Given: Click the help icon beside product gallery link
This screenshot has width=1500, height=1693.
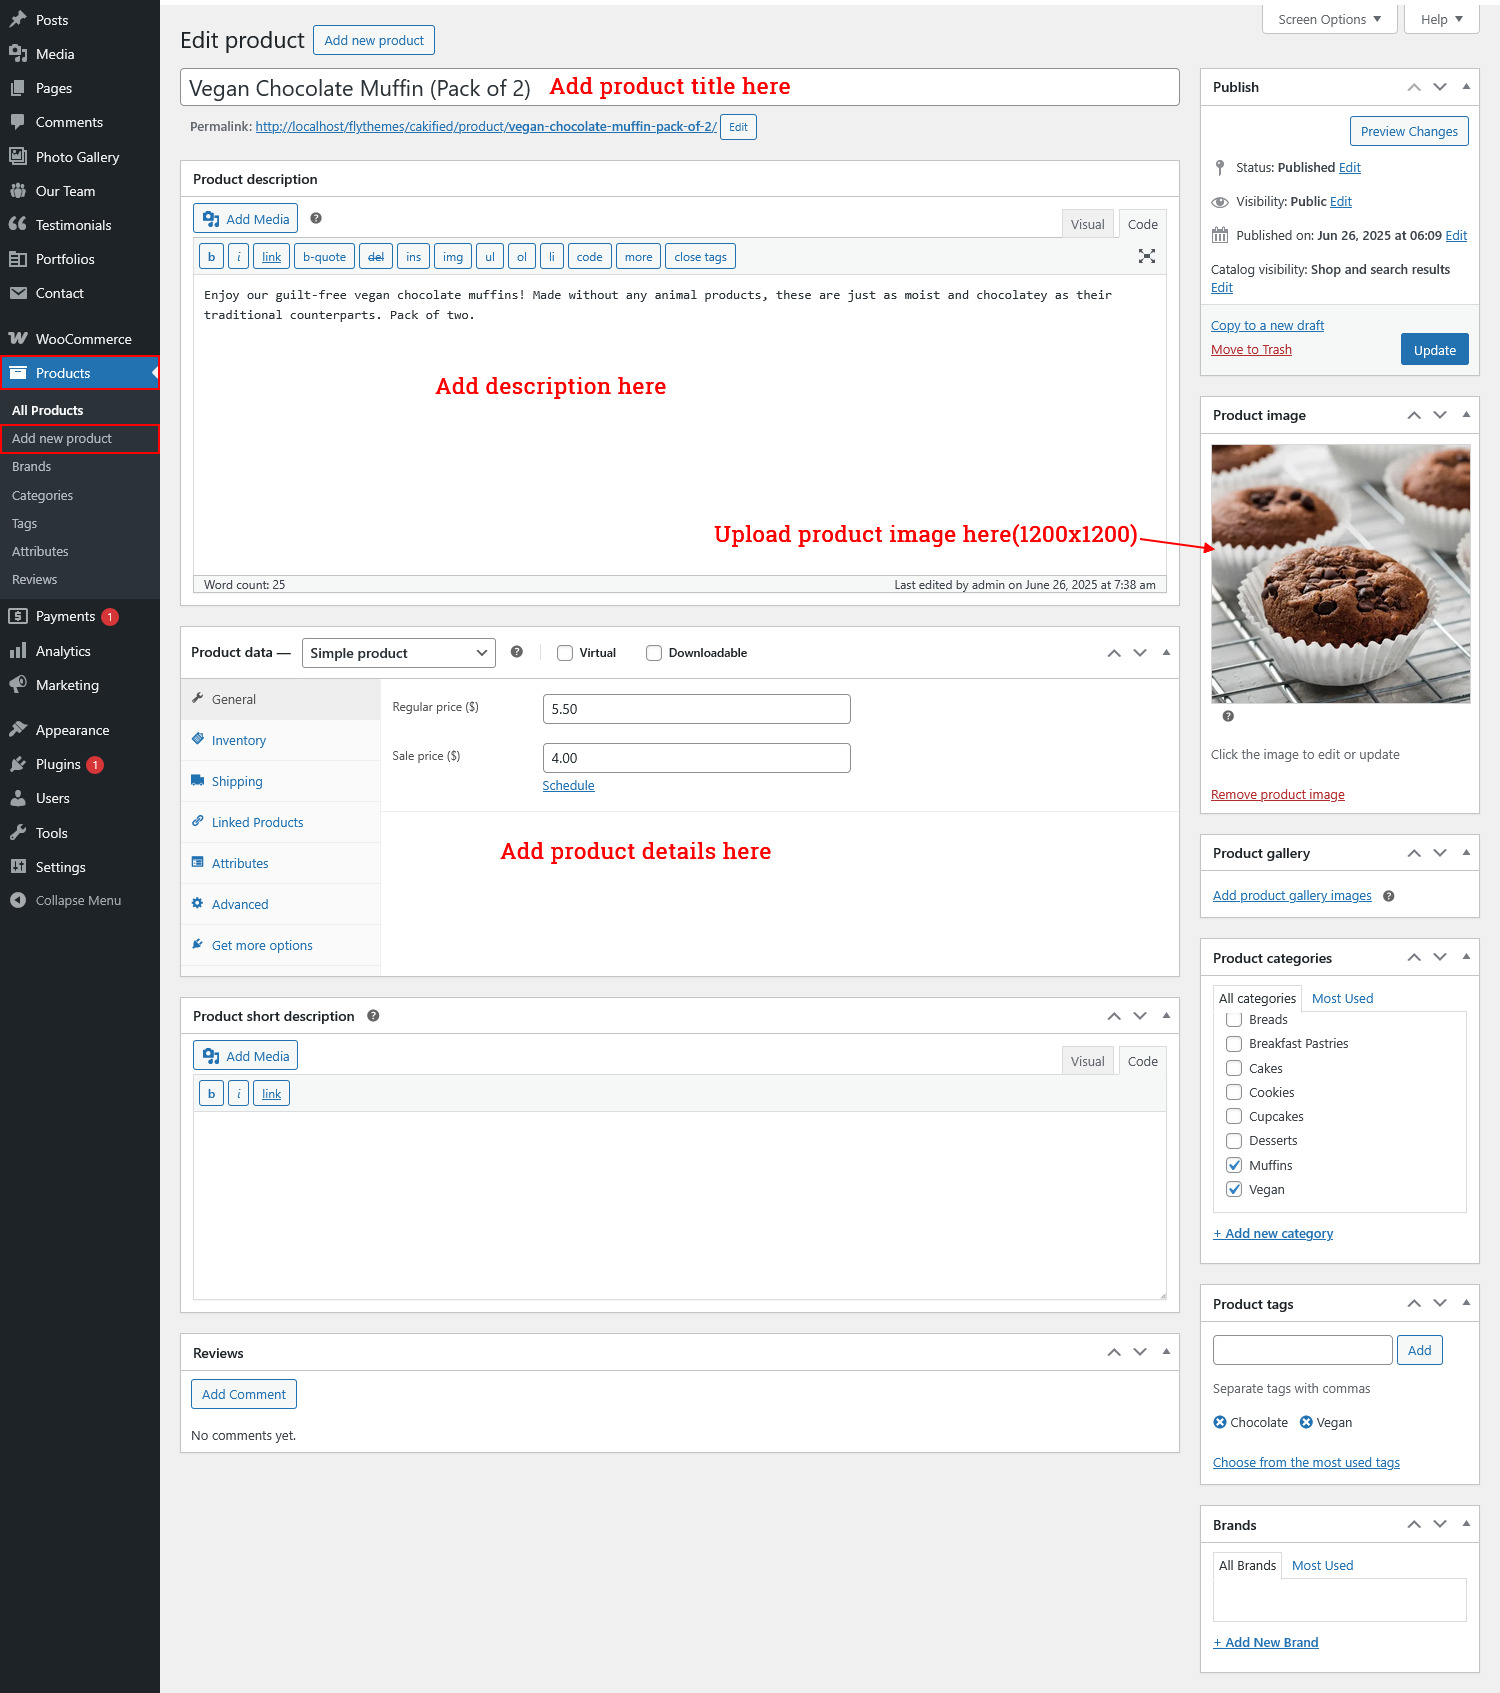Looking at the screenshot, I should pyautogui.click(x=1388, y=896).
